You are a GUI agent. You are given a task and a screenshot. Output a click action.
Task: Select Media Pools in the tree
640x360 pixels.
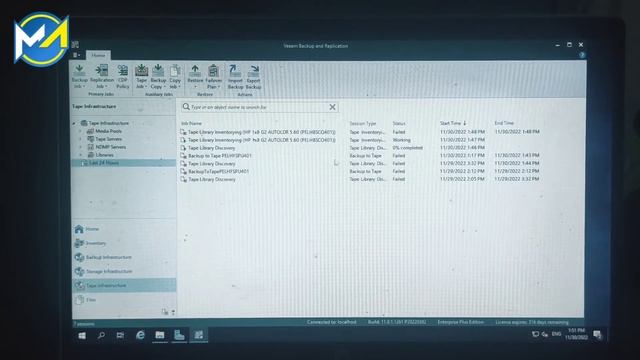coord(108,131)
